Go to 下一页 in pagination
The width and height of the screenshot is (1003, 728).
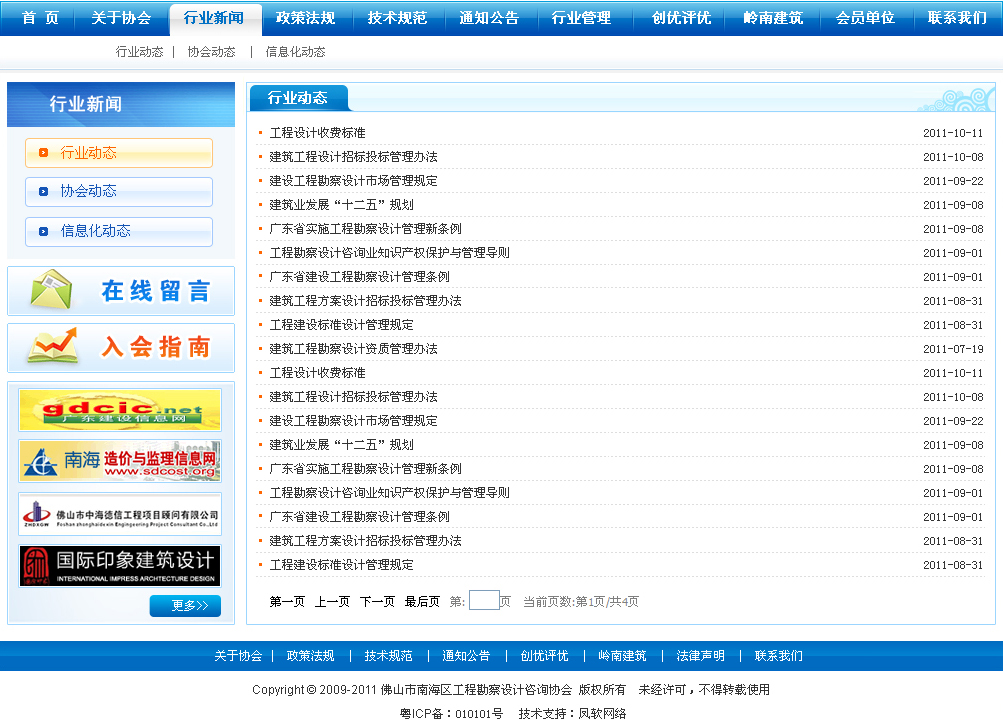[x=377, y=602]
